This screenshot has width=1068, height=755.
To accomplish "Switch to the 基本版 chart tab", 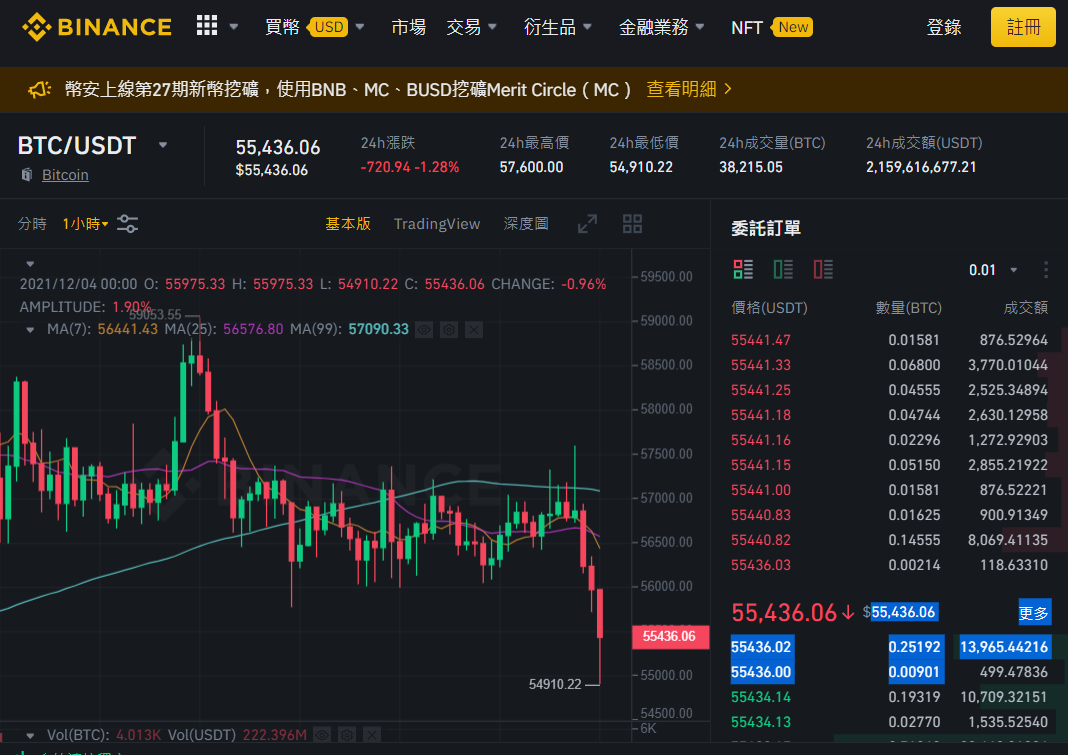I will coord(347,224).
